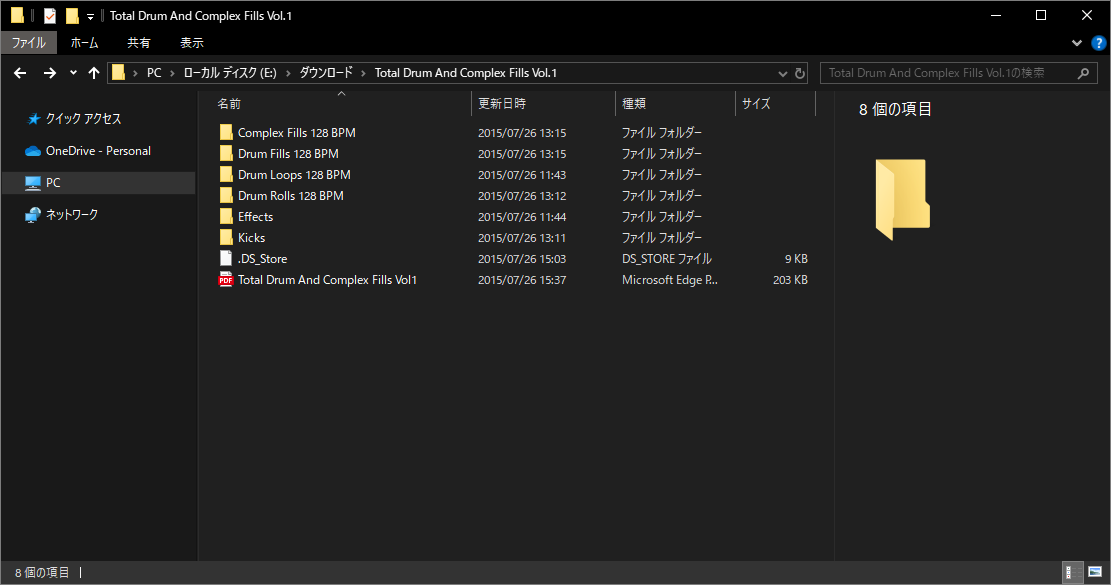Select OneDrive - Personal in the sidebar
The image size is (1111, 585).
point(98,151)
